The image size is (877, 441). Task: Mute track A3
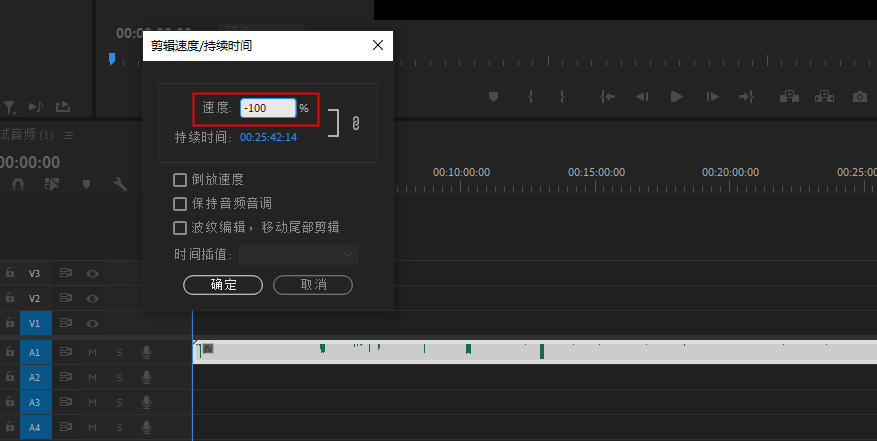pyautogui.click(x=93, y=402)
